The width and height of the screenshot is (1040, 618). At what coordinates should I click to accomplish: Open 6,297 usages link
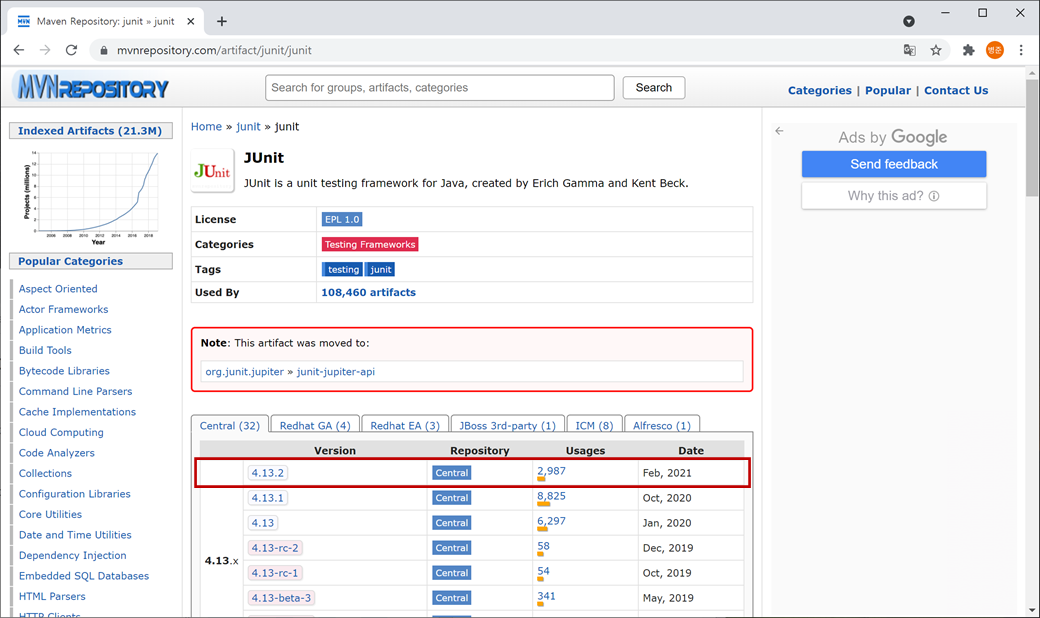point(551,521)
